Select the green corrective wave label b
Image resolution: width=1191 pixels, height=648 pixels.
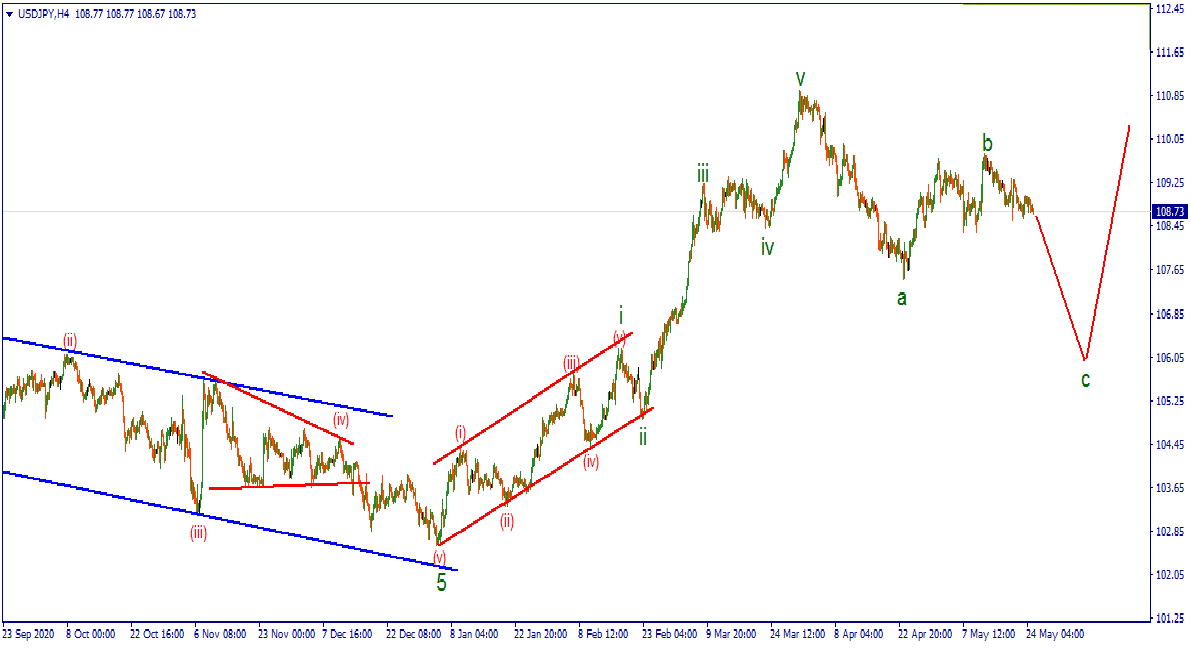pyautogui.click(x=987, y=142)
